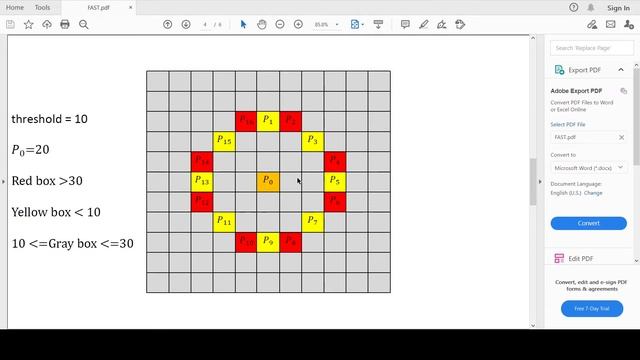Image resolution: width=640 pixels, height=360 pixels.
Task: Click the Edit PDF label
Action: coord(581,259)
